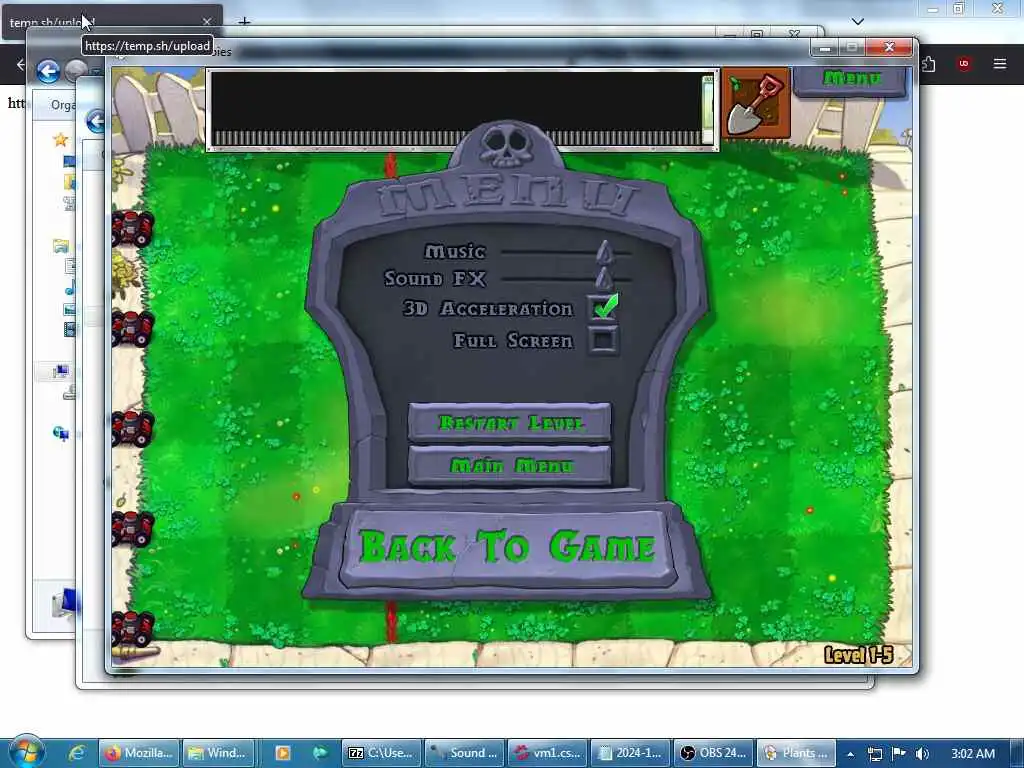Click the Music volume slider knob
1024x768 pixels.
pos(605,251)
